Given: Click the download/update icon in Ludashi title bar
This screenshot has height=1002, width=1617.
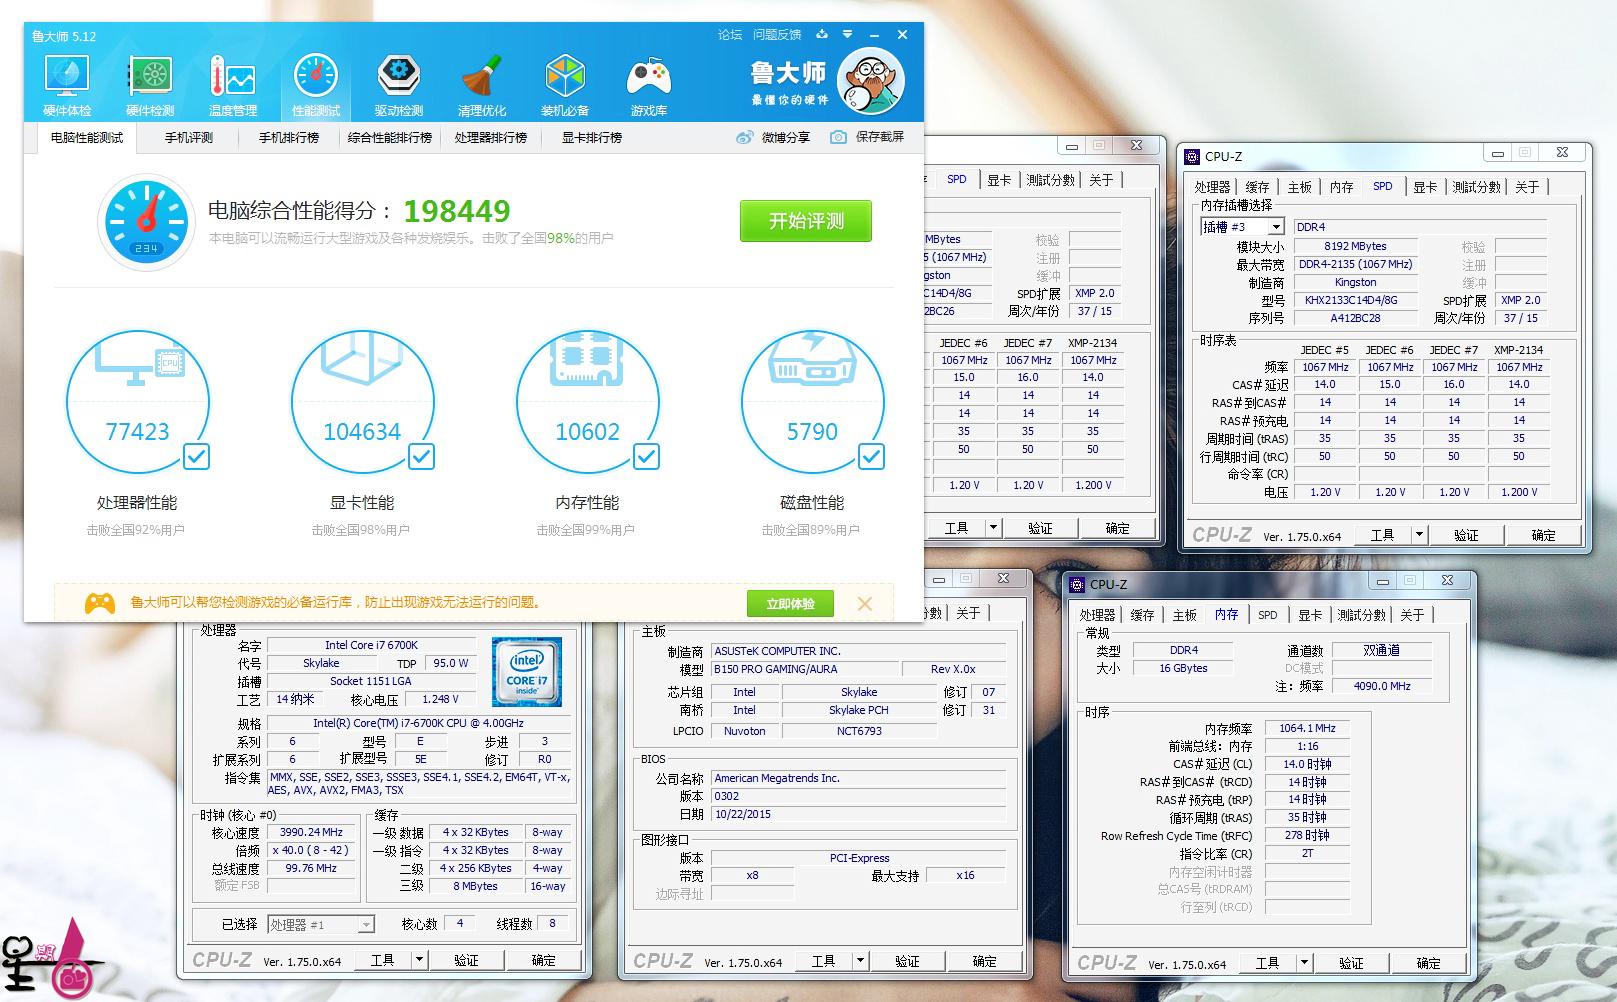Looking at the screenshot, I should pos(822,34).
